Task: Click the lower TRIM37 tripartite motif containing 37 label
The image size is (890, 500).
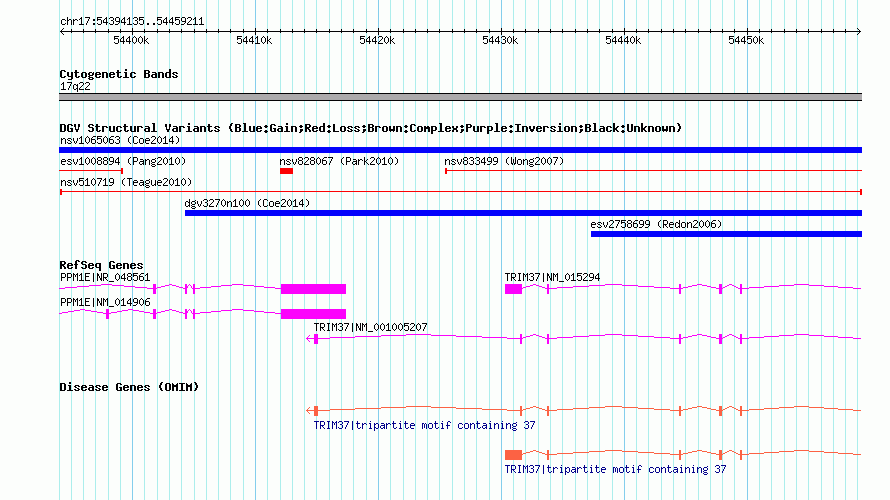Action: pyautogui.click(x=615, y=469)
